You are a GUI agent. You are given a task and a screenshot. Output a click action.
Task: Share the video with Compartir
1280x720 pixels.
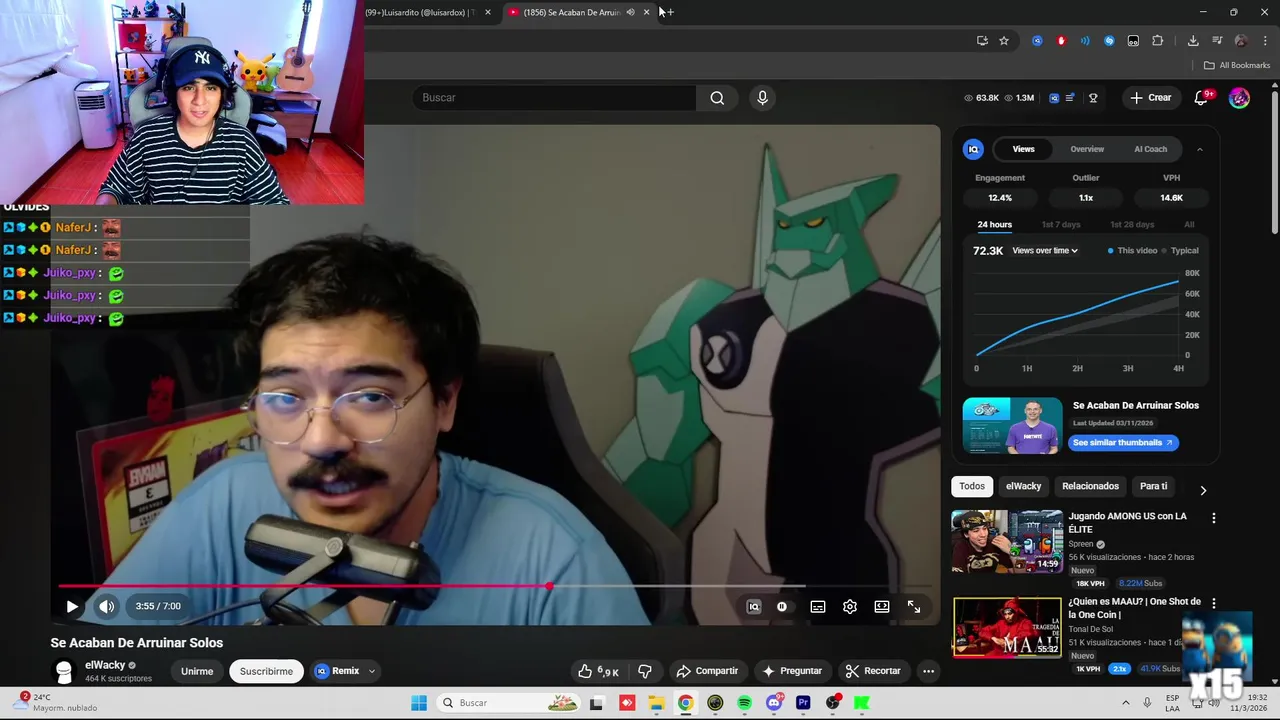[707, 671]
